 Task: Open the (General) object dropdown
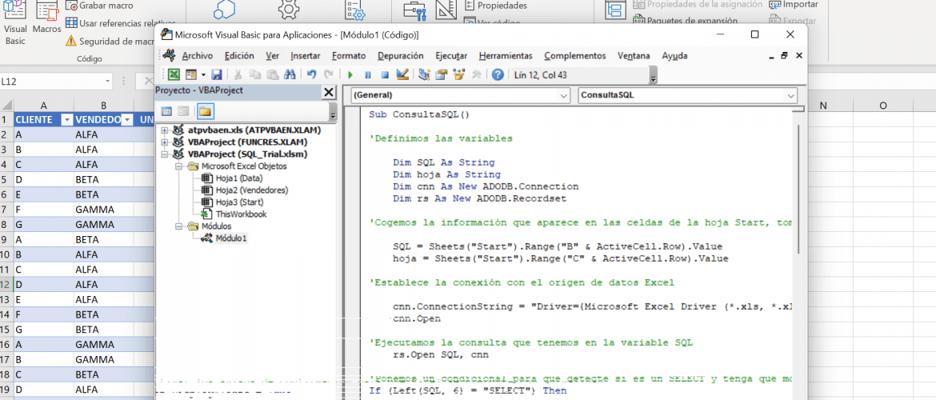pos(562,96)
